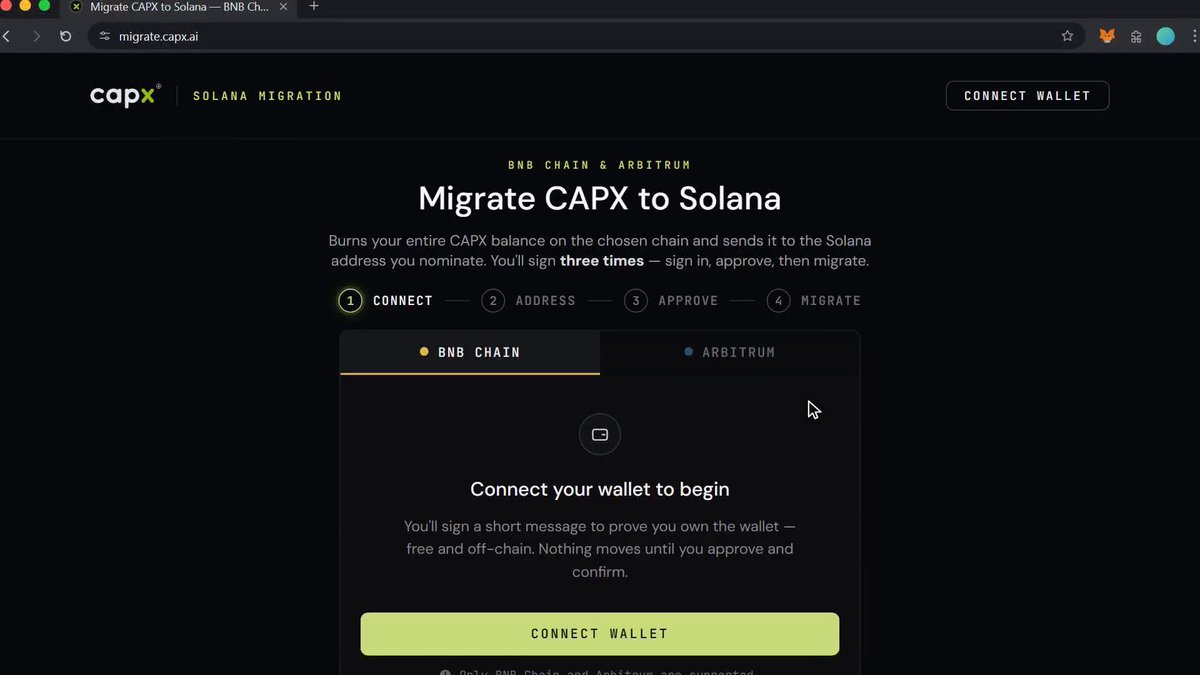Open the browser extensions puzzle icon

[x=1136, y=36]
